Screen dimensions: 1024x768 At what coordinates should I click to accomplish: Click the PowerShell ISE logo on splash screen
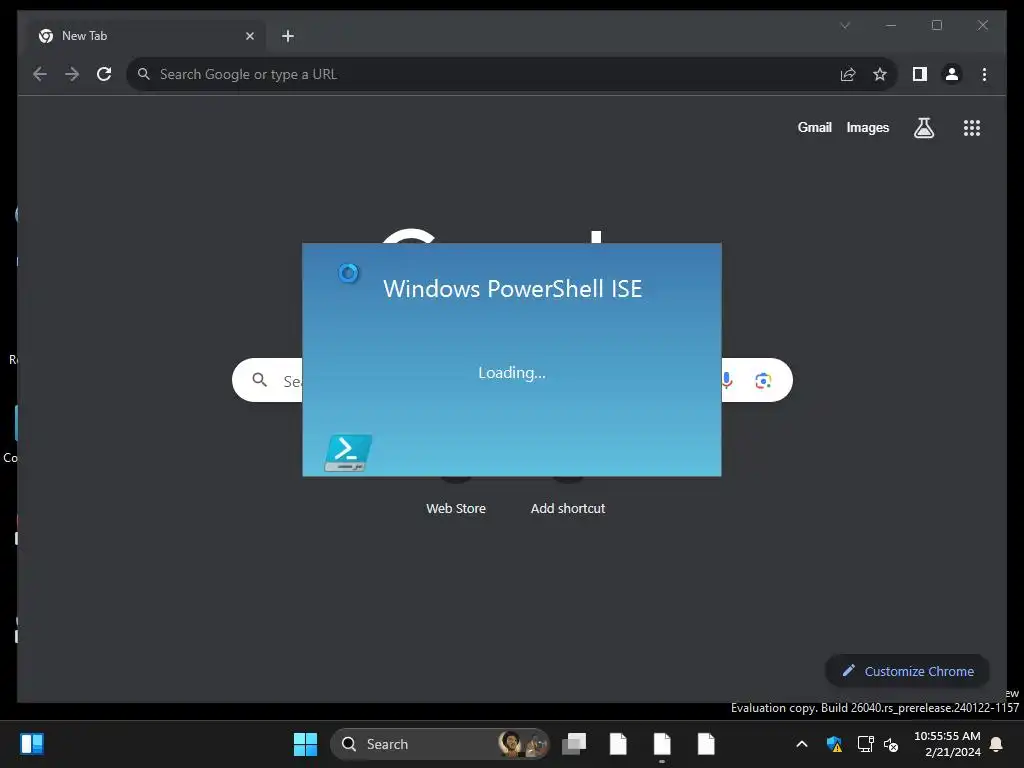tap(348, 453)
